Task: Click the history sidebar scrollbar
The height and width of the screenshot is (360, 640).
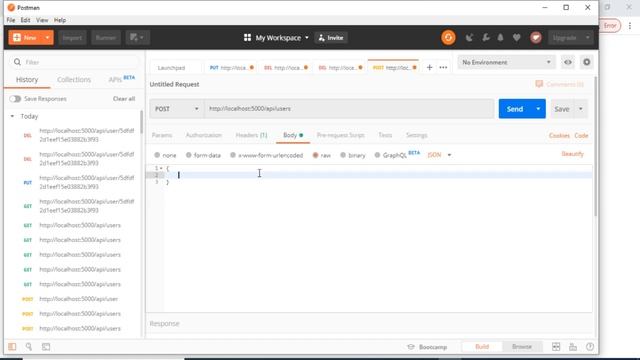Action: point(142,122)
